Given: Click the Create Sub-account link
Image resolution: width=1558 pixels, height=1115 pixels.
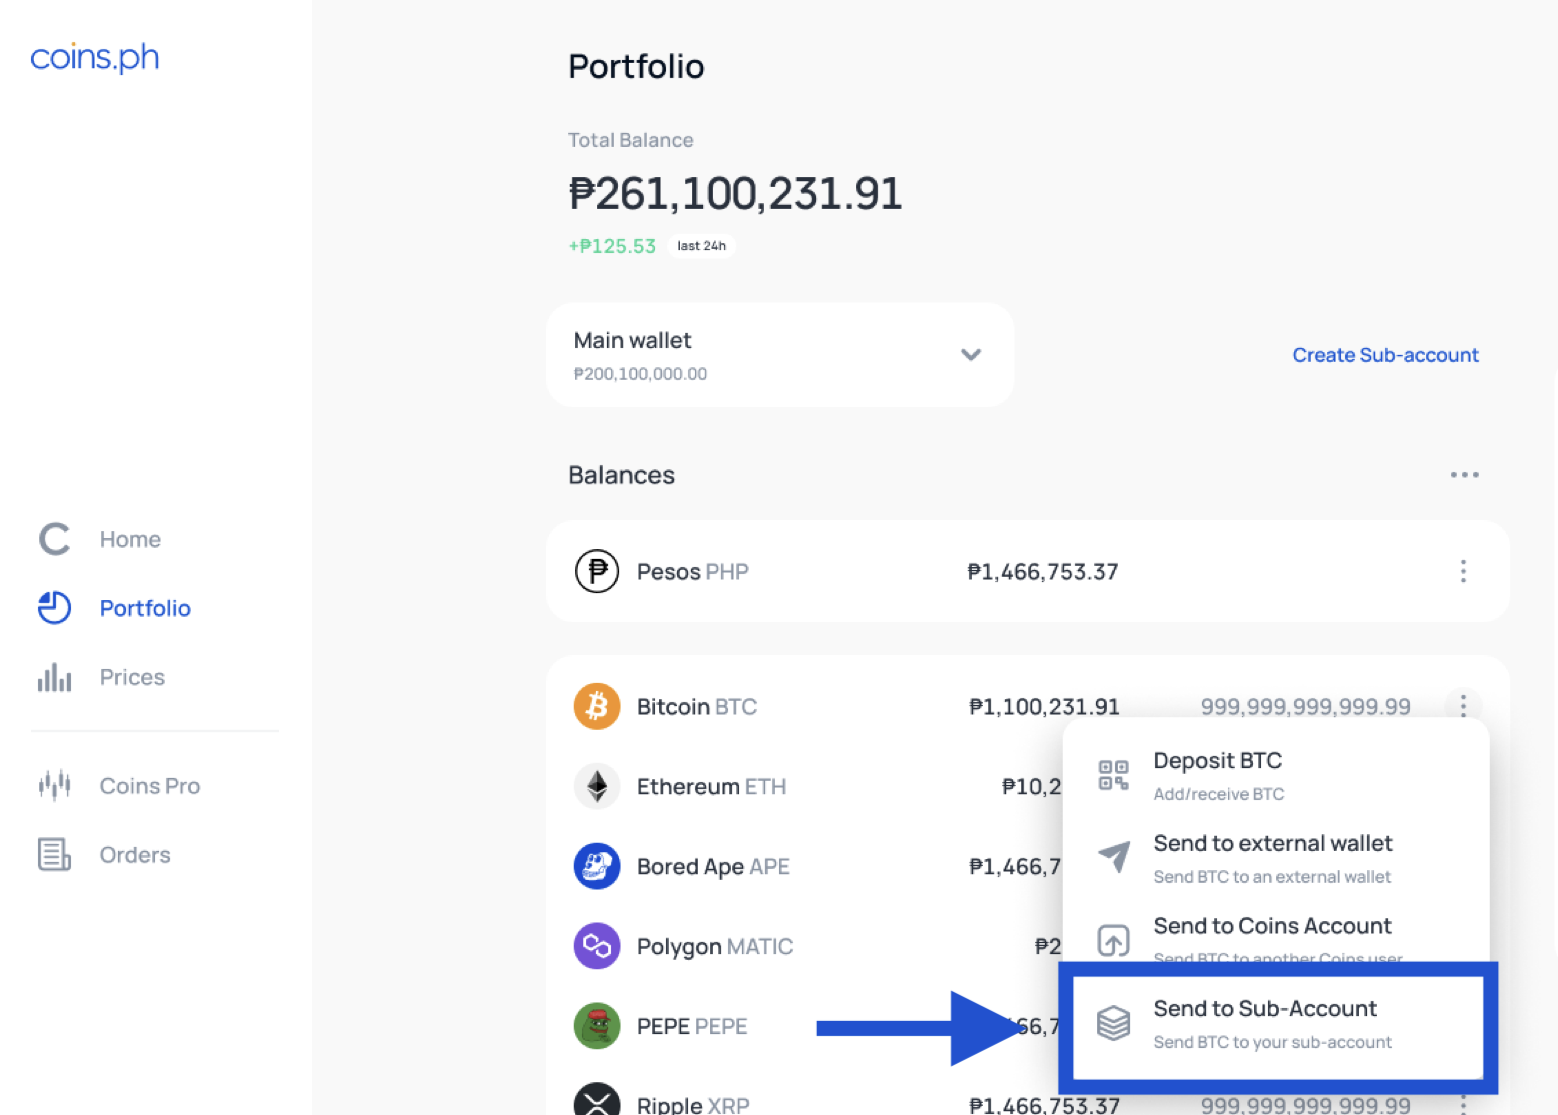Looking at the screenshot, I should click(x=1385, y=355).
